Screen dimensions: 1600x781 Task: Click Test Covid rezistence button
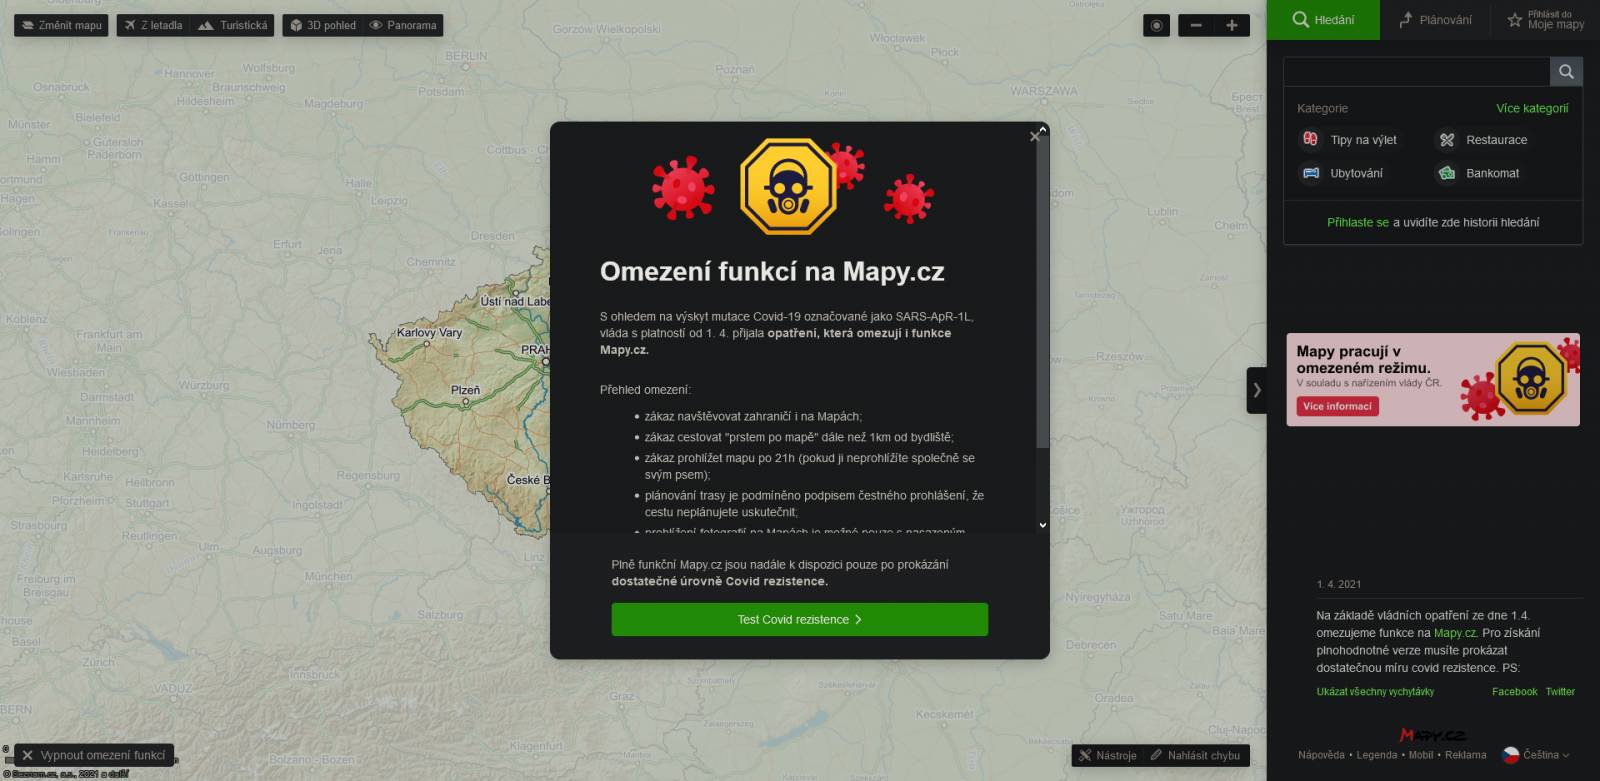tap(800, 620)
